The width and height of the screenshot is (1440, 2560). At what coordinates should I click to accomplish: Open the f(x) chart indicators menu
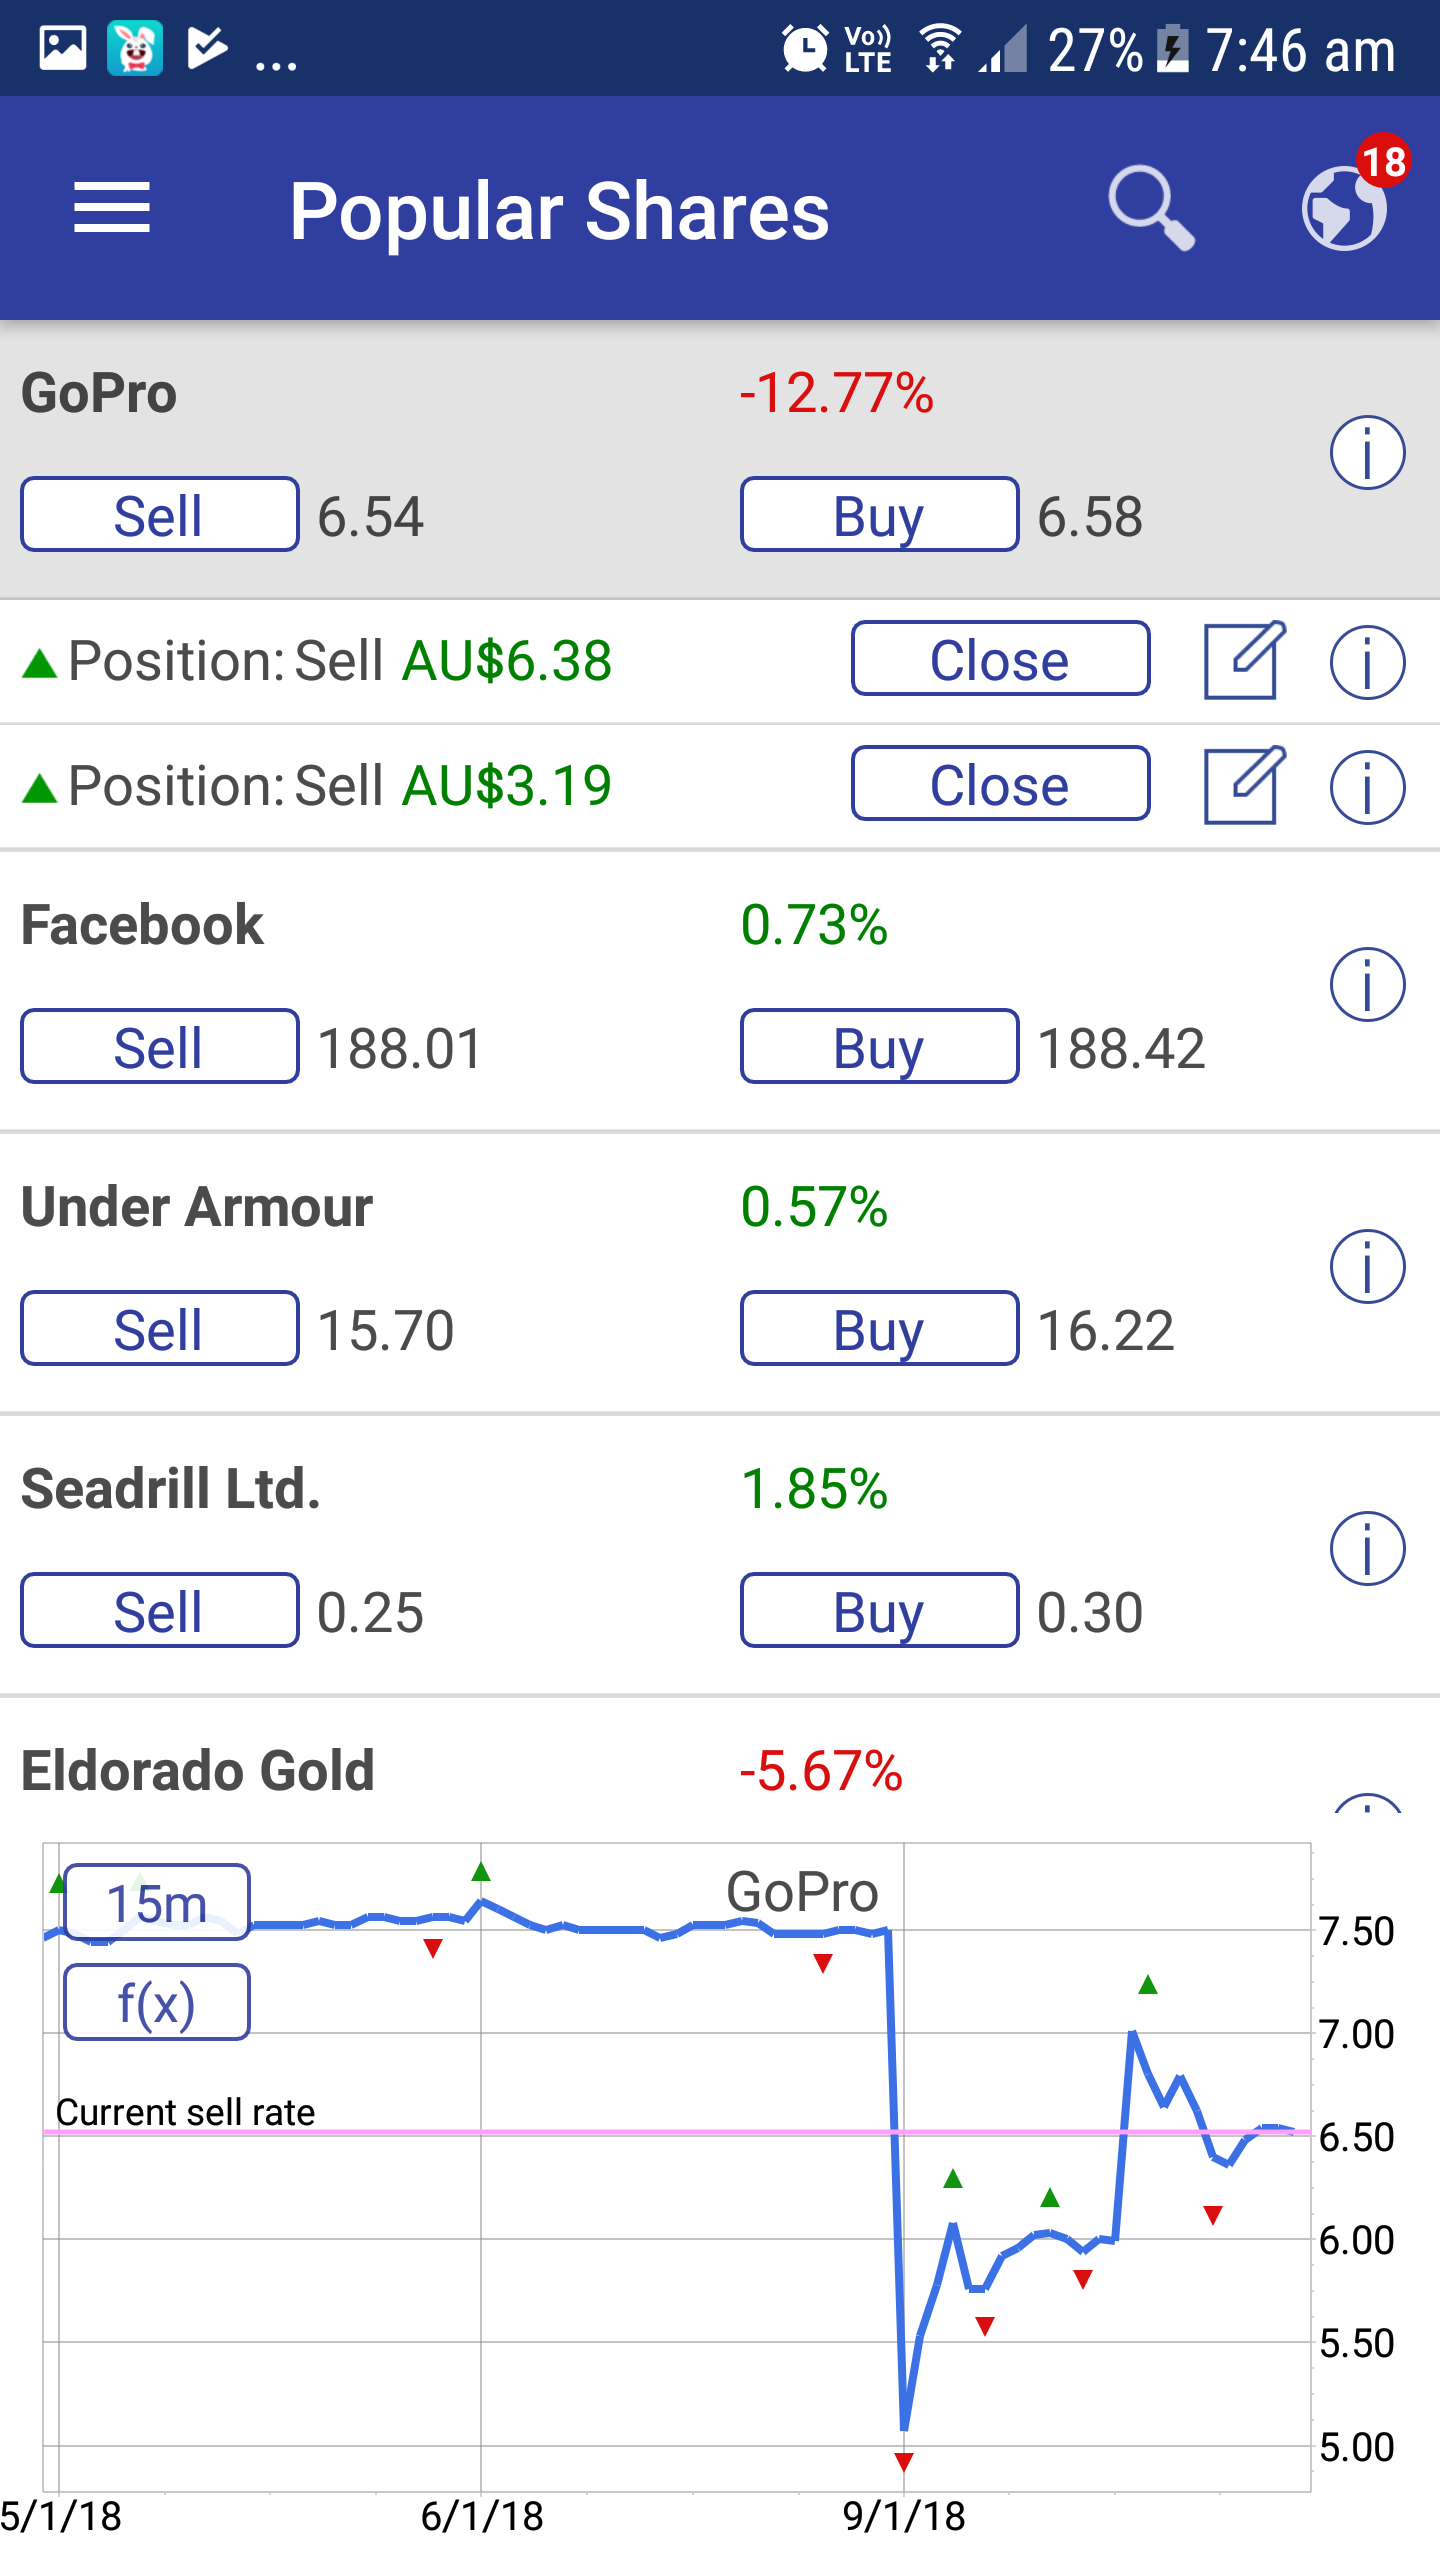157,2002
